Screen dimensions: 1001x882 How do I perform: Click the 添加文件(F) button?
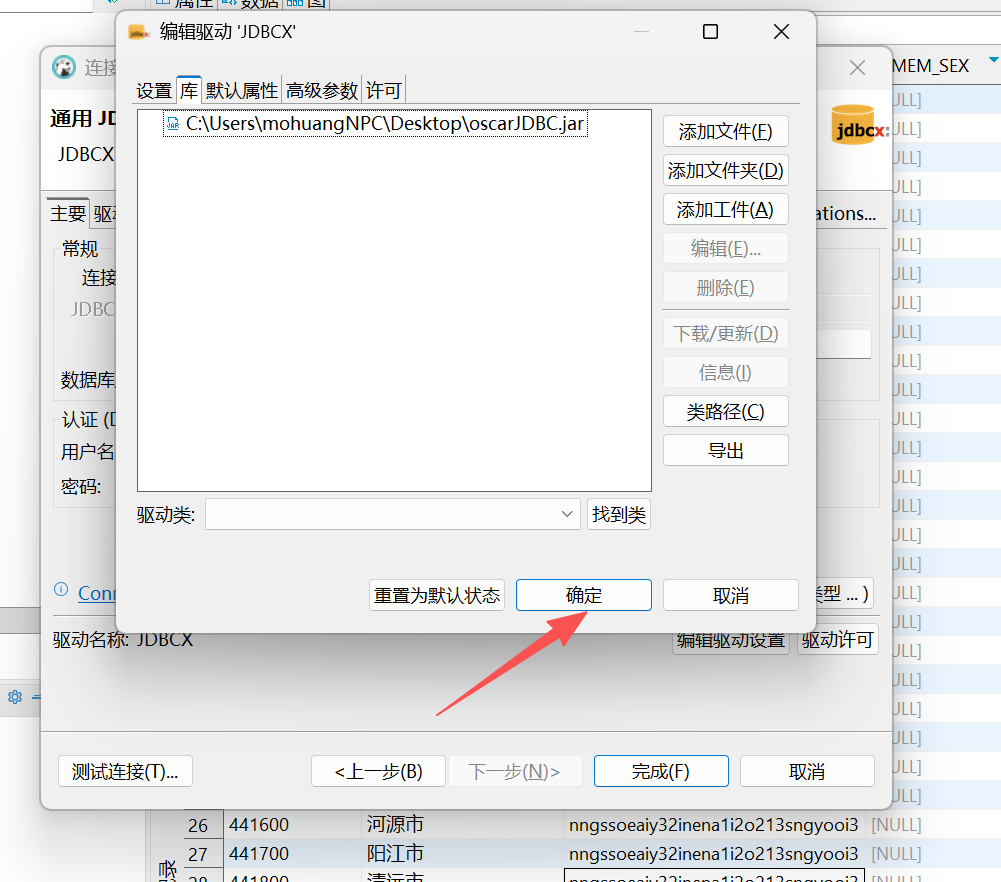click(x=725, y=132)
